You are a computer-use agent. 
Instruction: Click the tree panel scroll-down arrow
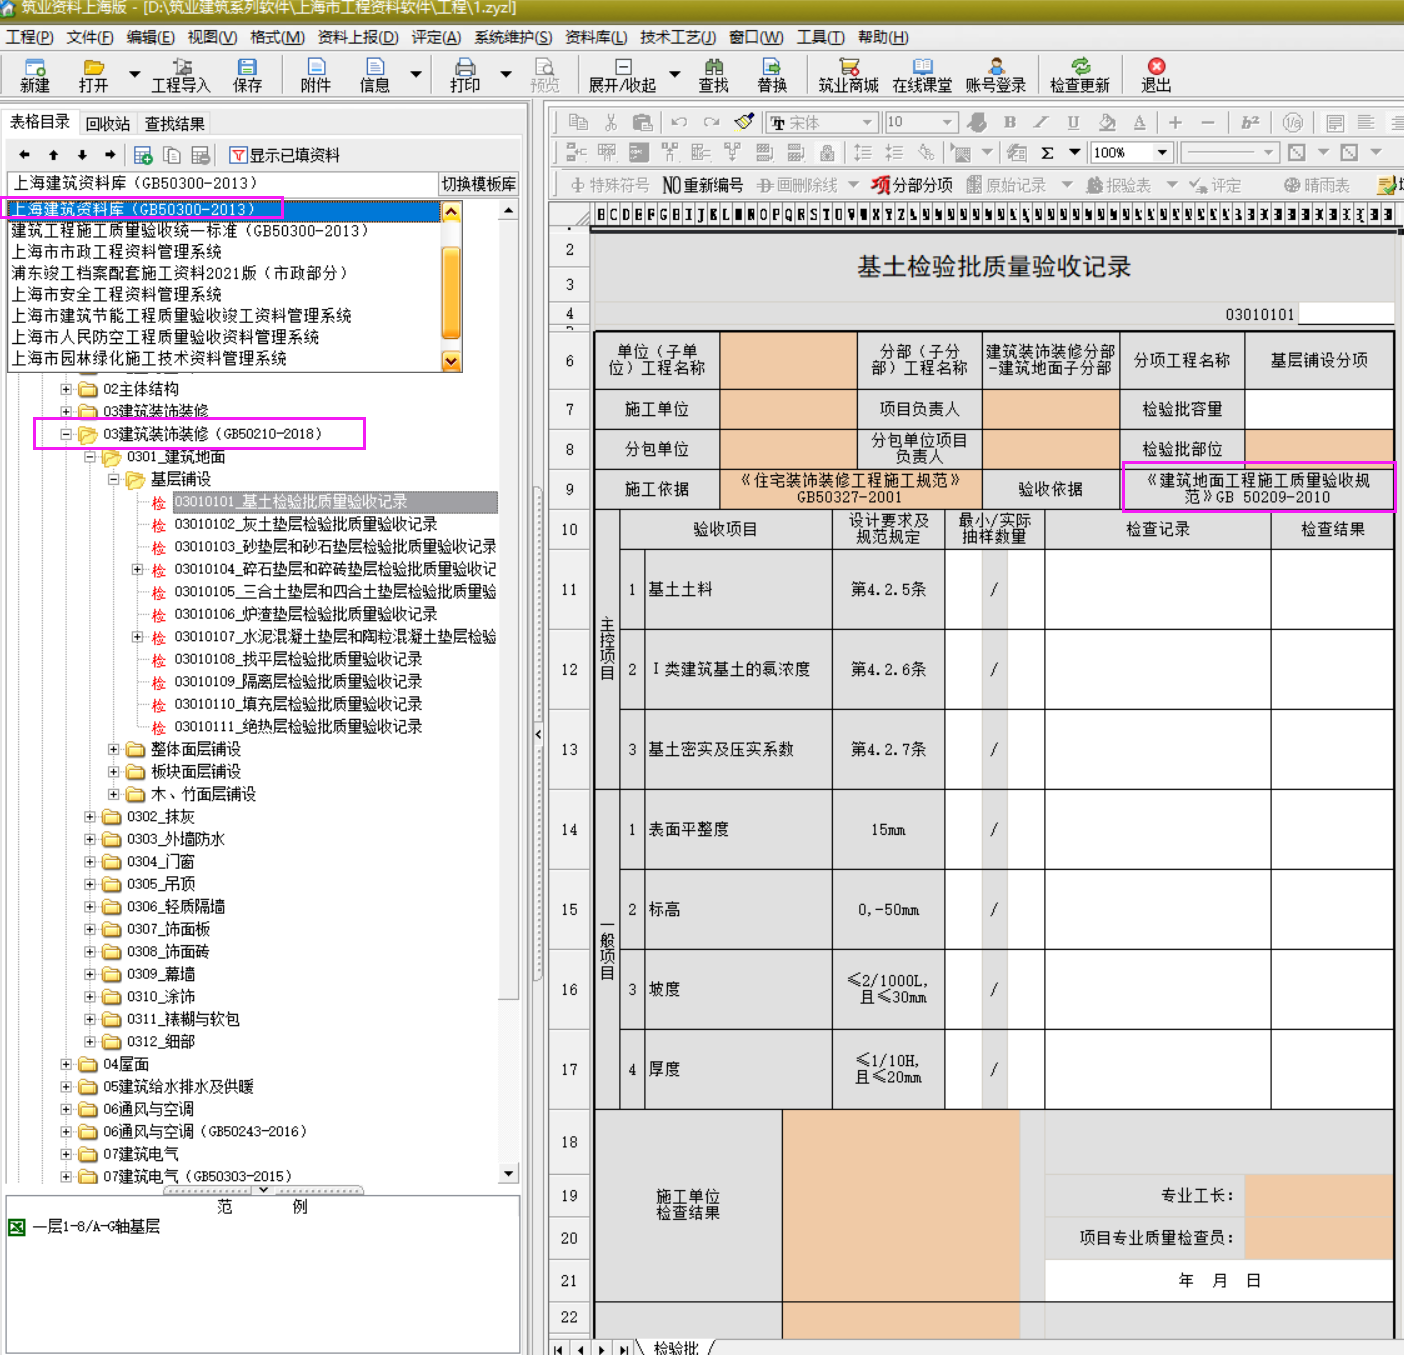click(x=509, y=1173)
